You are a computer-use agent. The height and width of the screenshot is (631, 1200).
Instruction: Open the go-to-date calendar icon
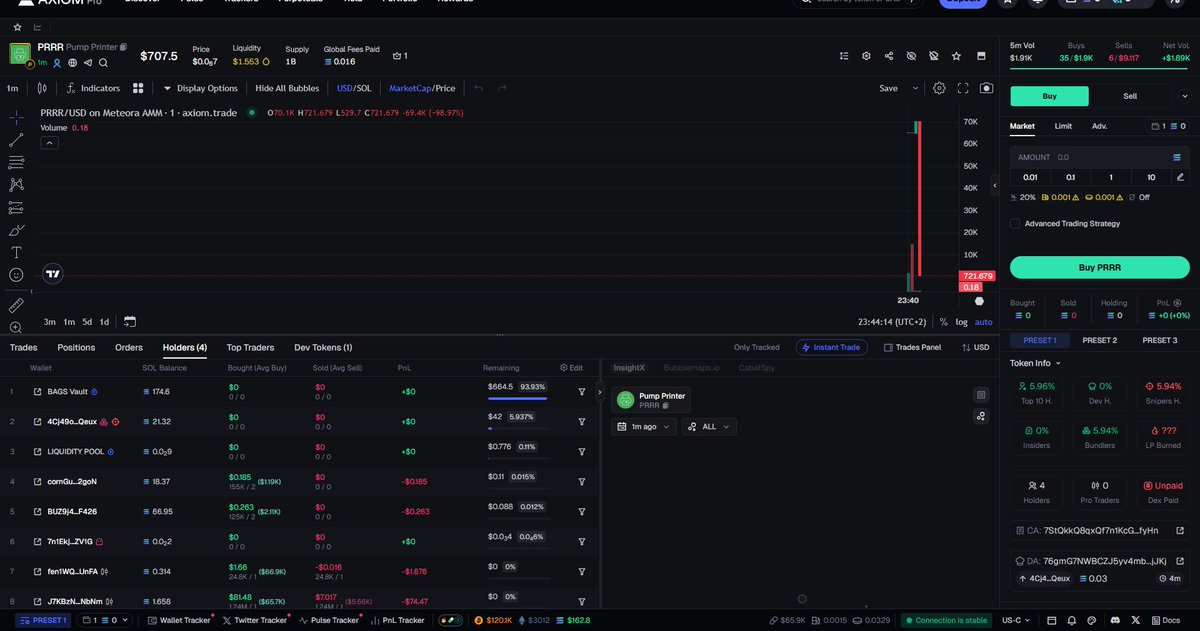click(x=130, y=321)
